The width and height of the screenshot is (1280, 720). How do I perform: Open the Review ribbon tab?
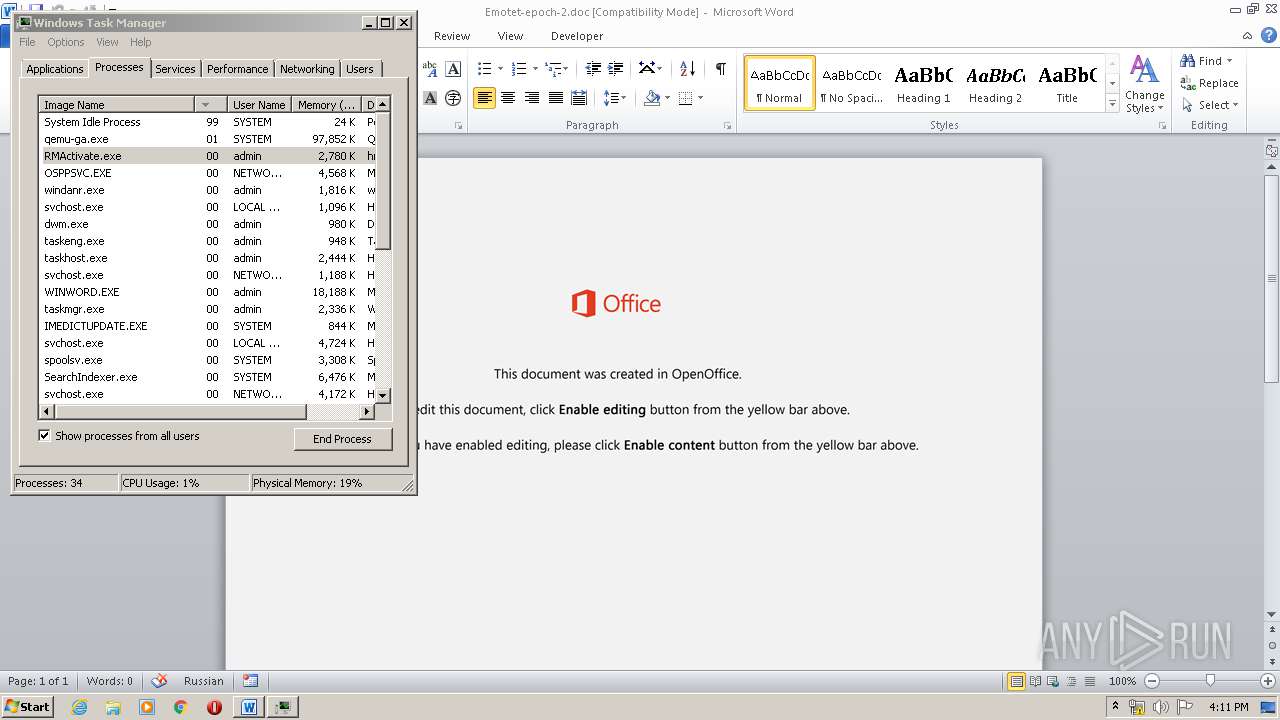[452, 36]
